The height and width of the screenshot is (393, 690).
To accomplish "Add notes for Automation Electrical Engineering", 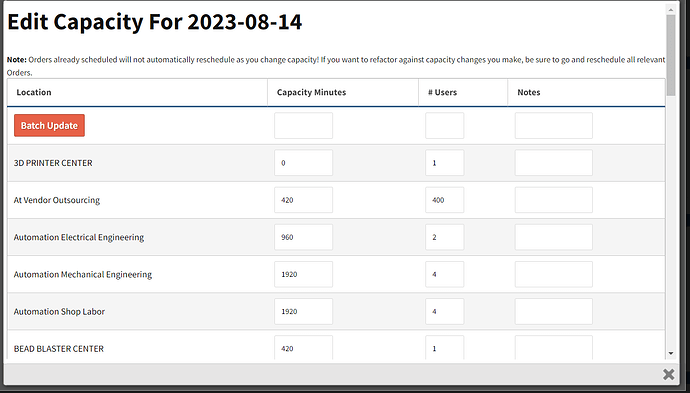I will (x=554, y=237).
